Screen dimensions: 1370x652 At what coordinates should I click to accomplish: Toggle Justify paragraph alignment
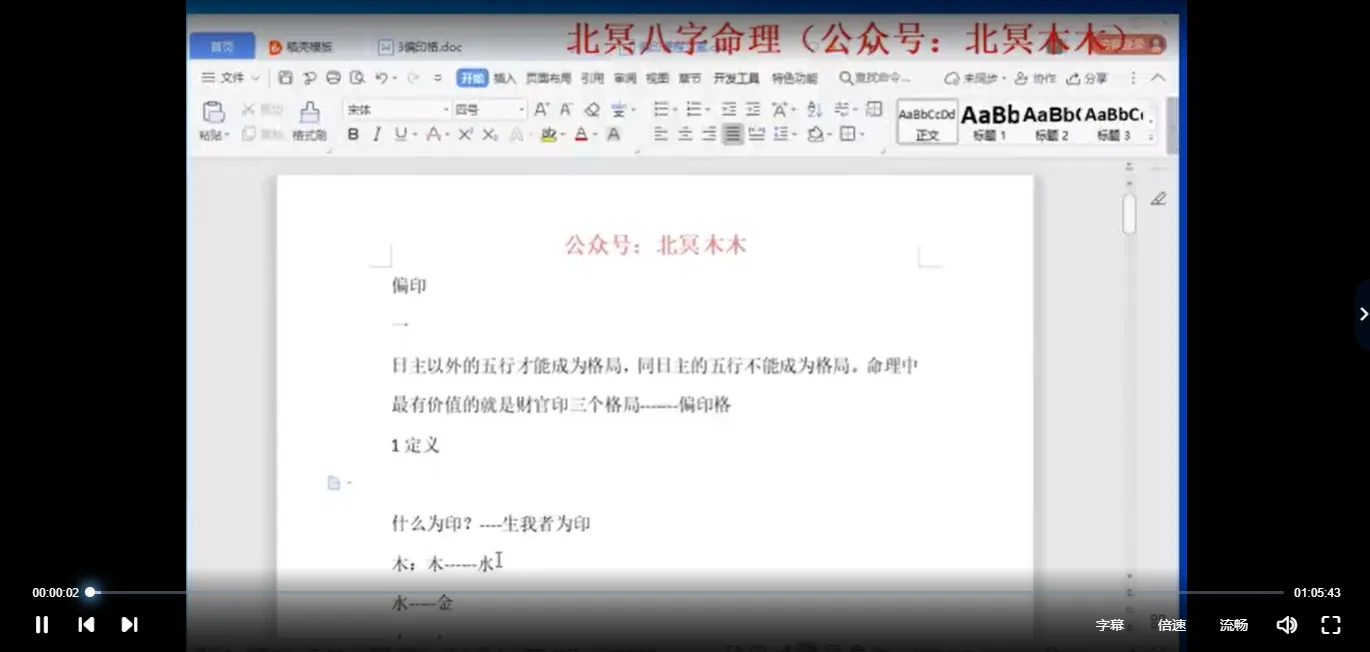tap(733, 134)
